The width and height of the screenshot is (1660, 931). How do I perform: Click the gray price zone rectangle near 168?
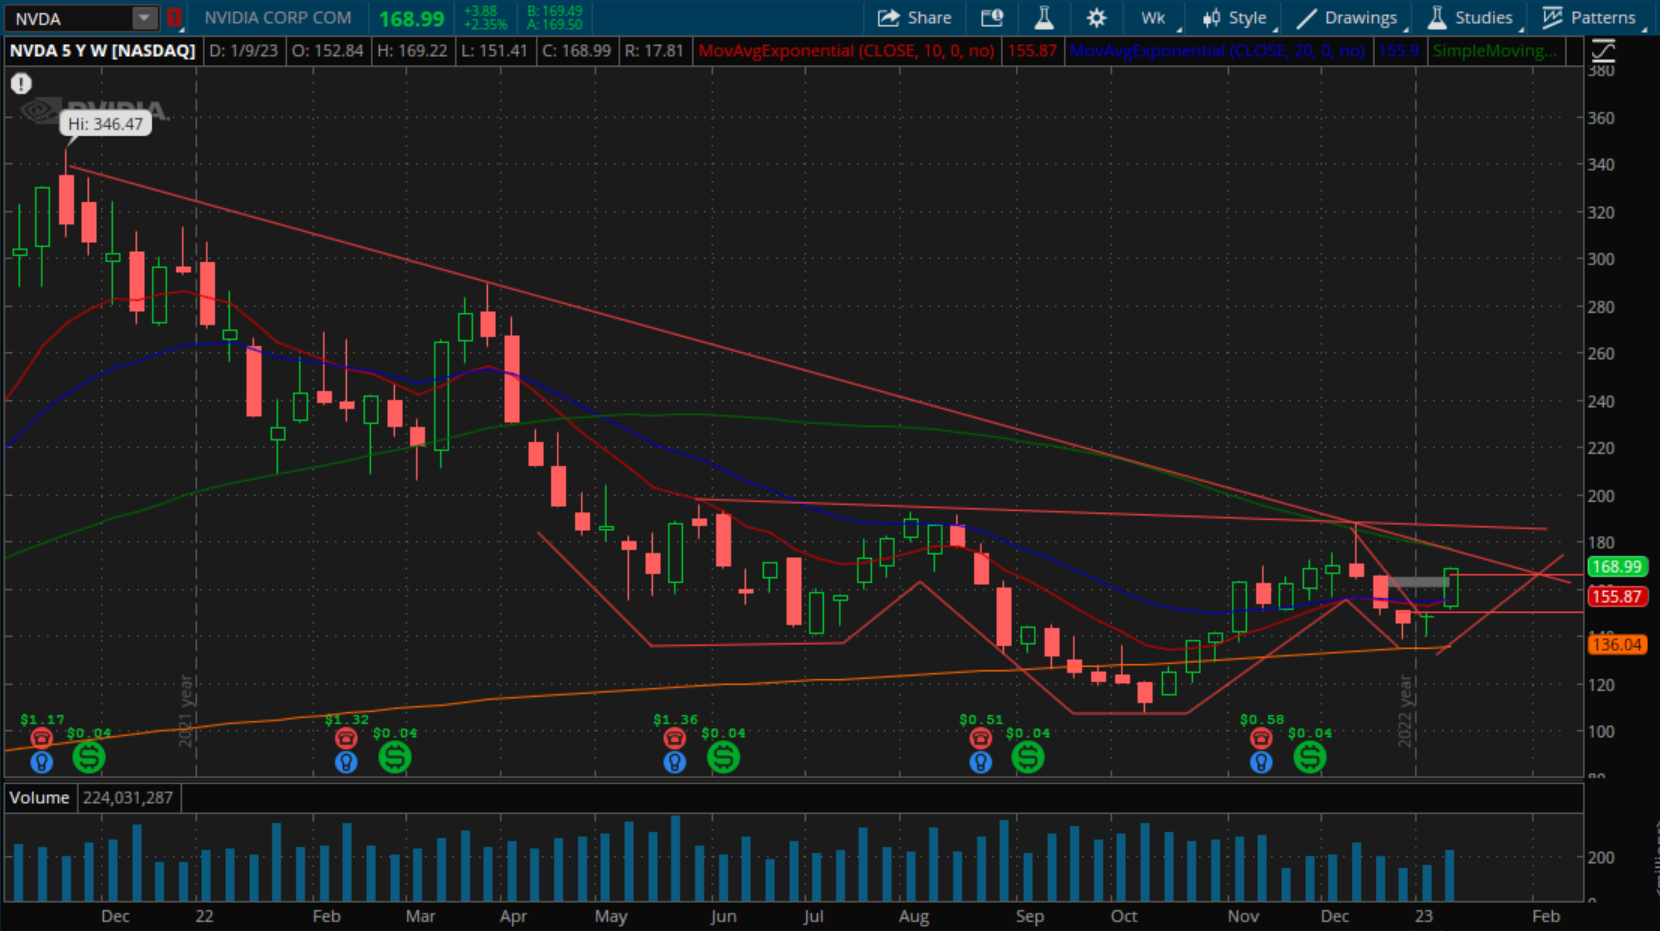(1418, 582)
